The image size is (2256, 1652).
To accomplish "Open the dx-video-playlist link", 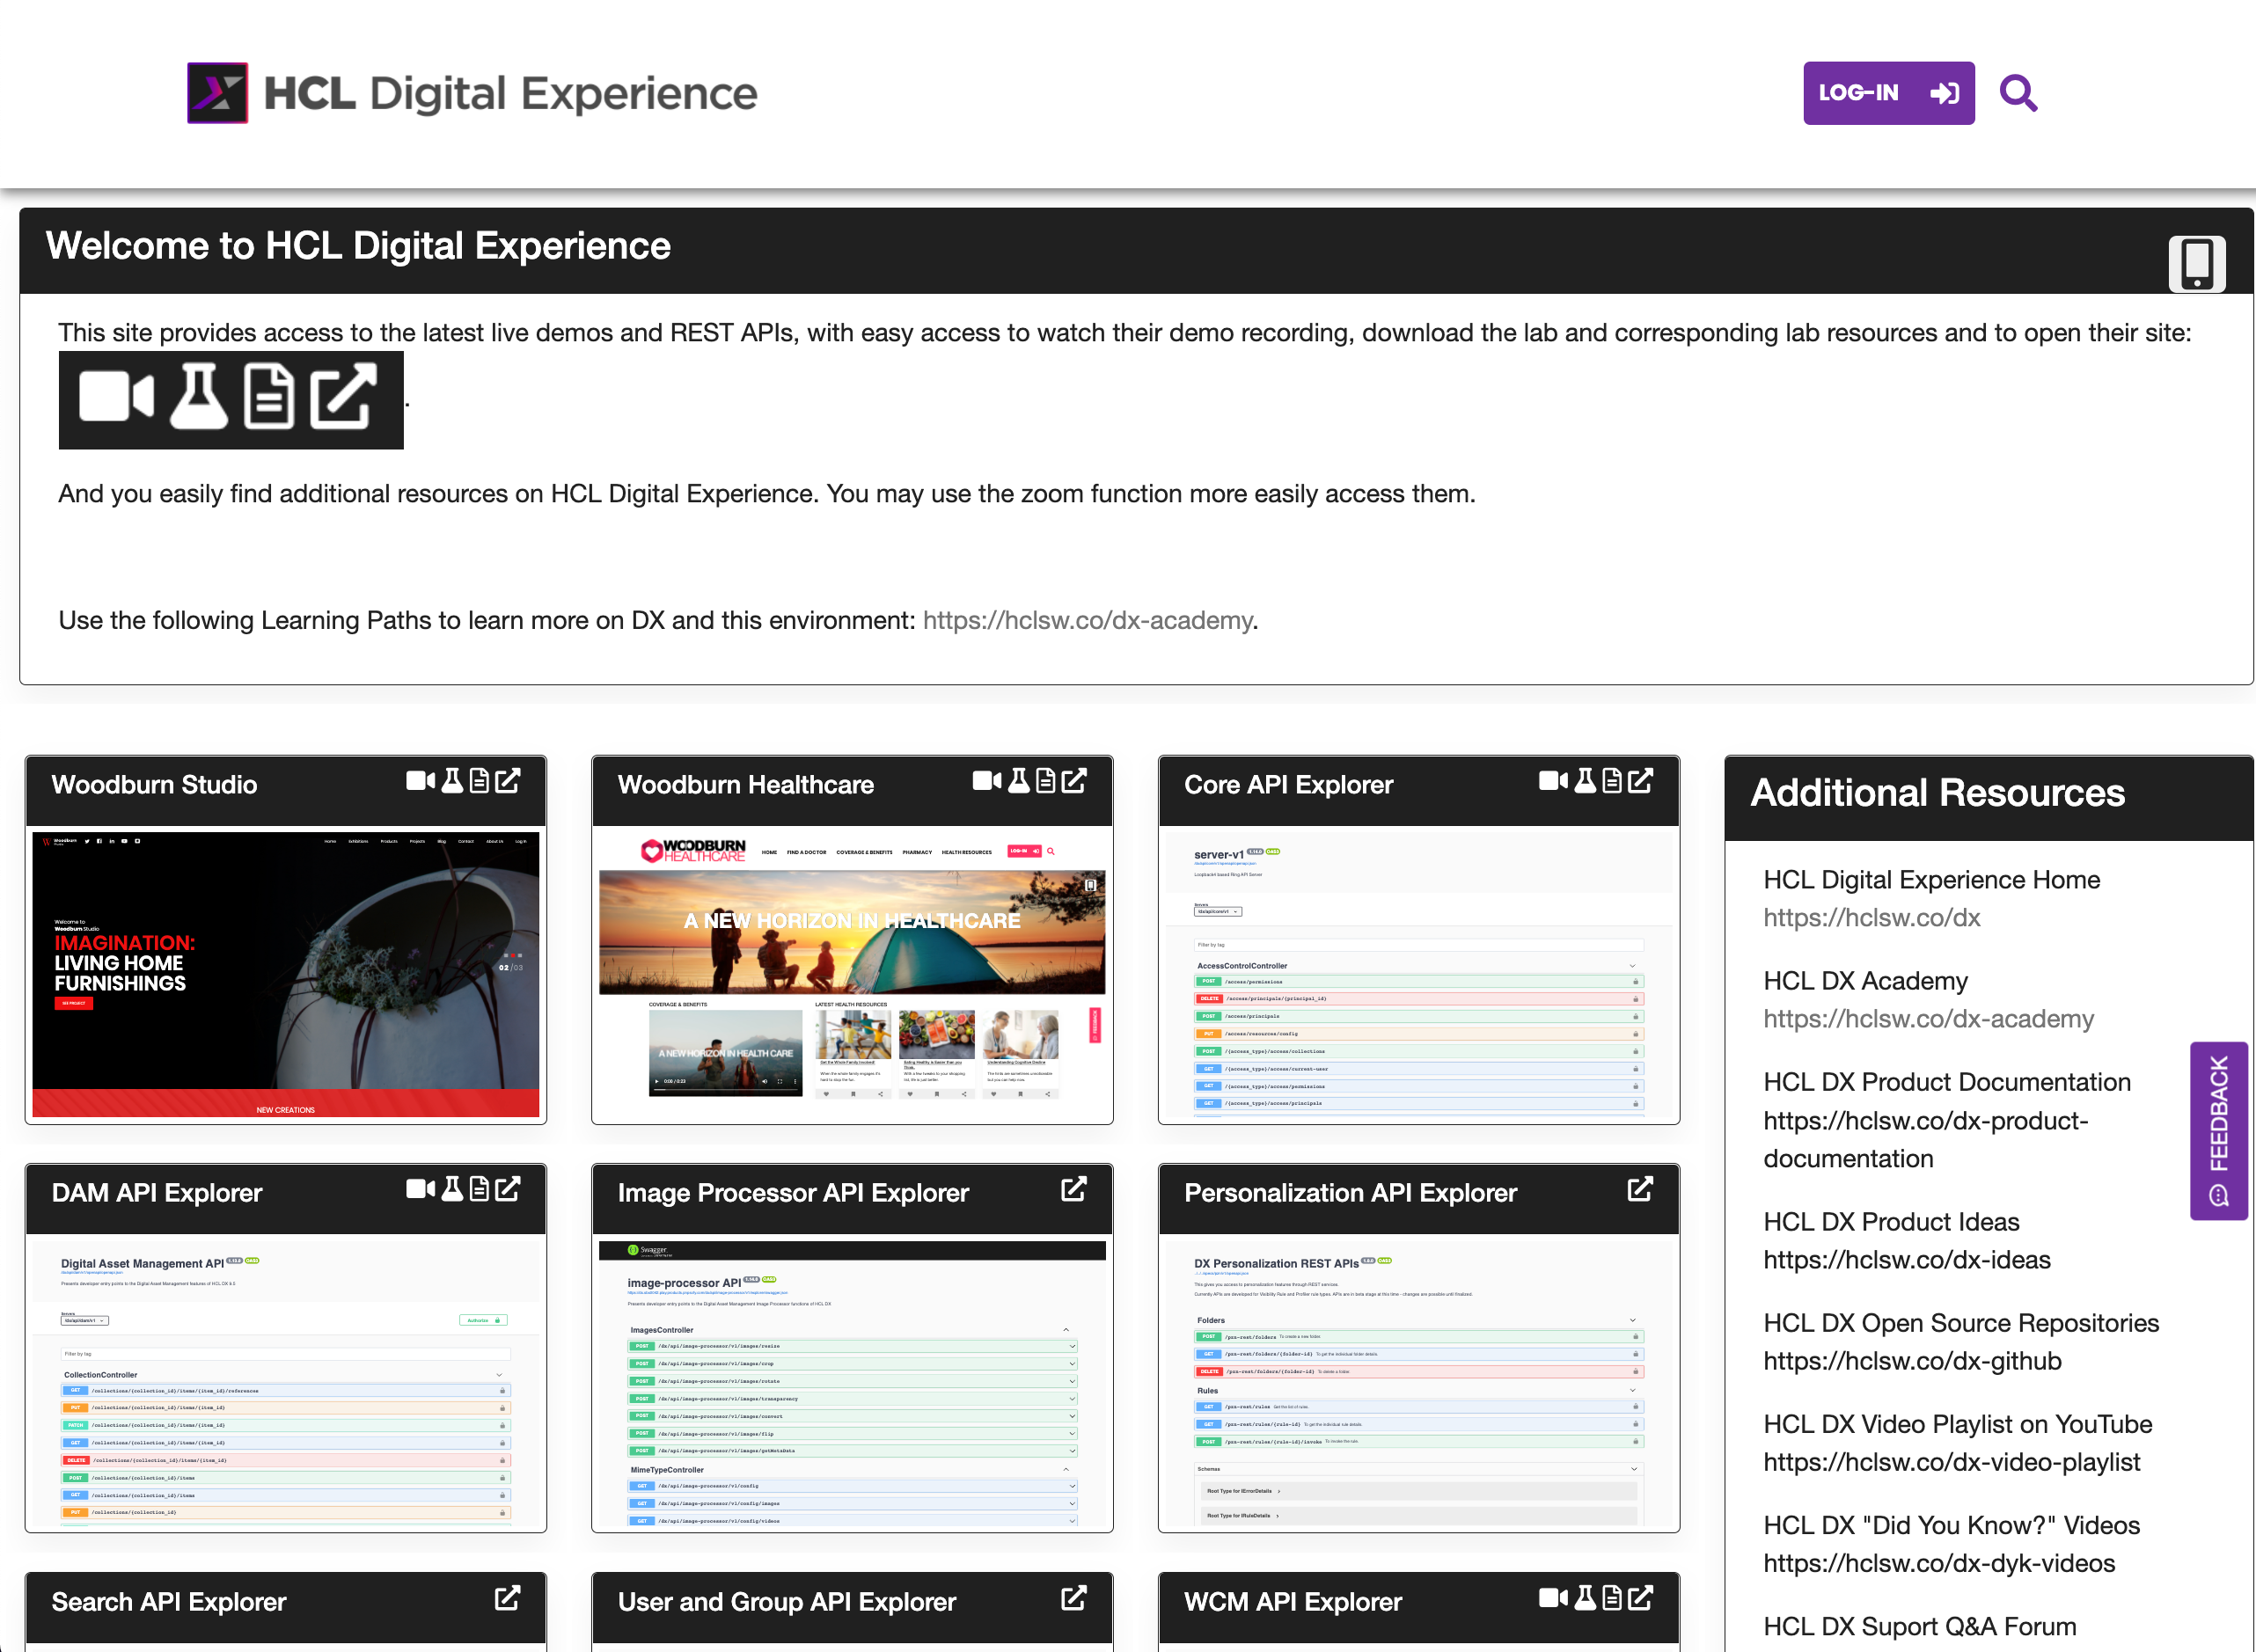I will pos(1951,1462).
